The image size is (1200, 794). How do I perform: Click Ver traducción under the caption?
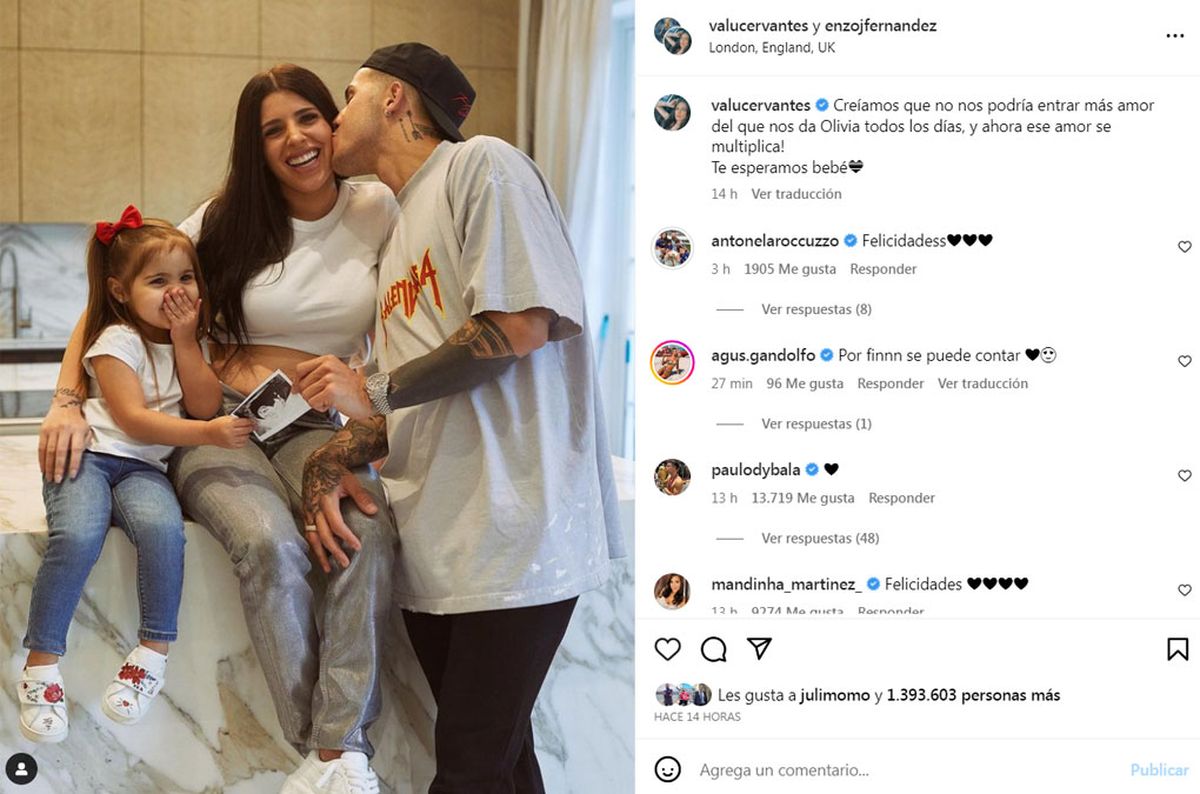[796, 194]
